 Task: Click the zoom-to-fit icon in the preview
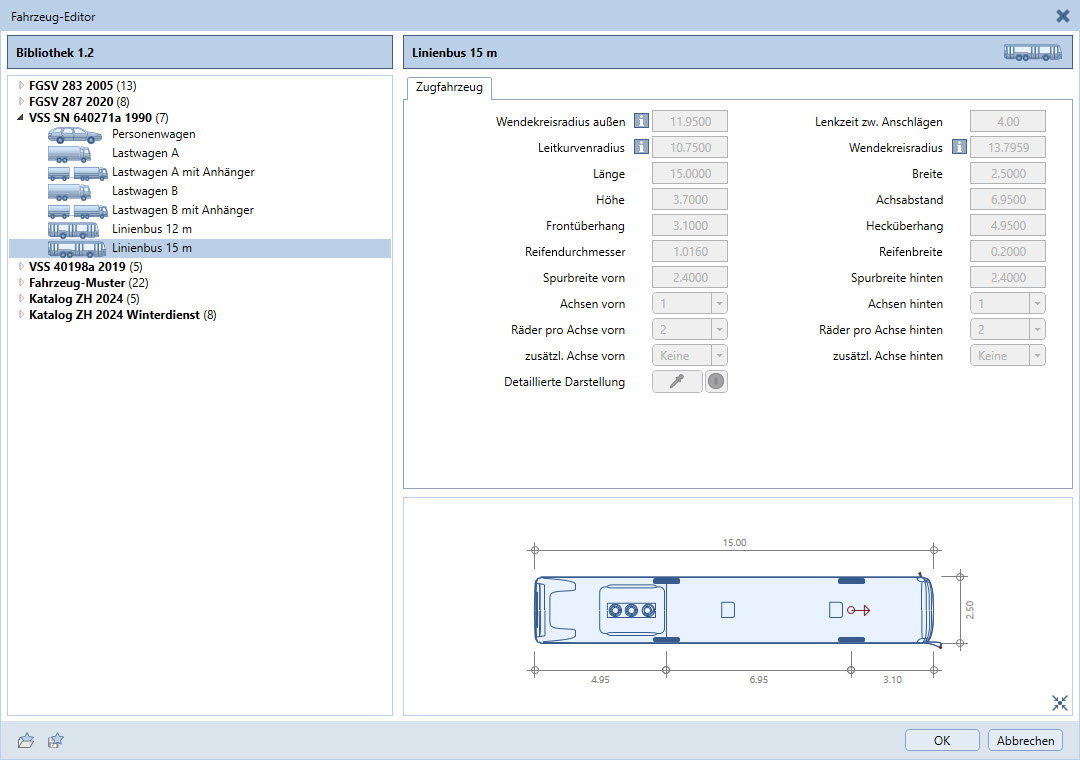[1060, 703]
